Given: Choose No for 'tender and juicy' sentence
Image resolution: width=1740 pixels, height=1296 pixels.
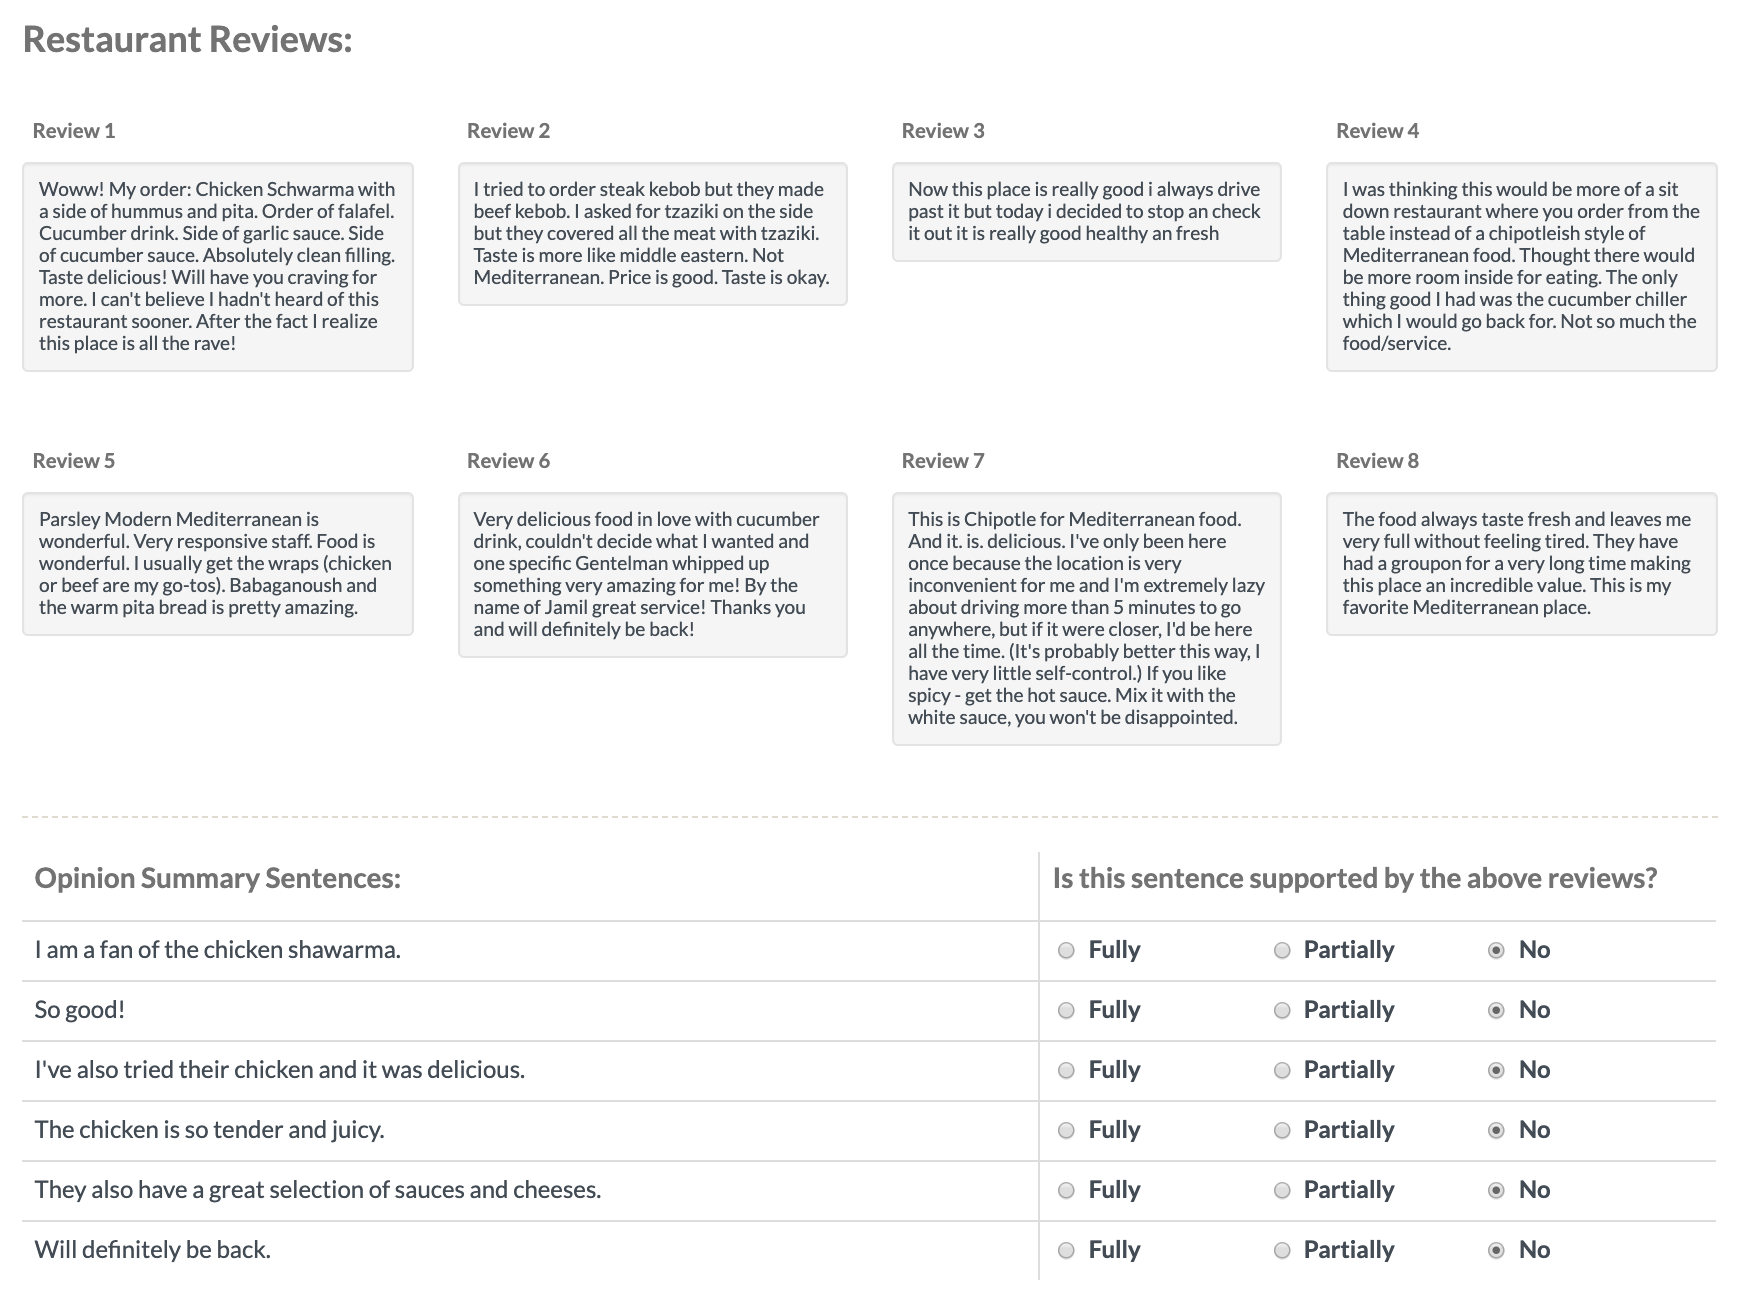Looking at the screenshot, I should (x=1496, y=1130).
